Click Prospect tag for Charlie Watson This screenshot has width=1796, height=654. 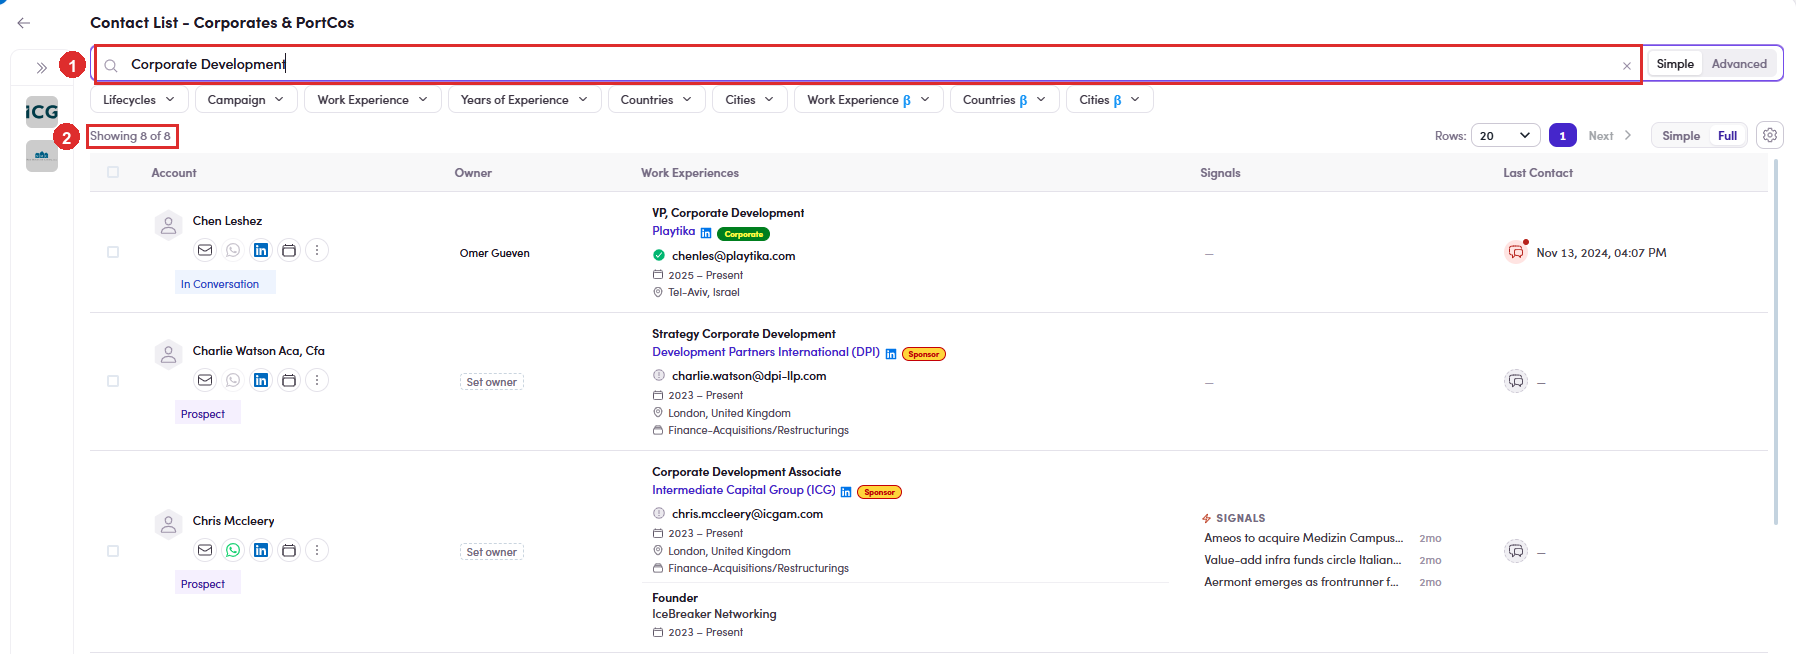pyautogui.click(x=208, y=414)
